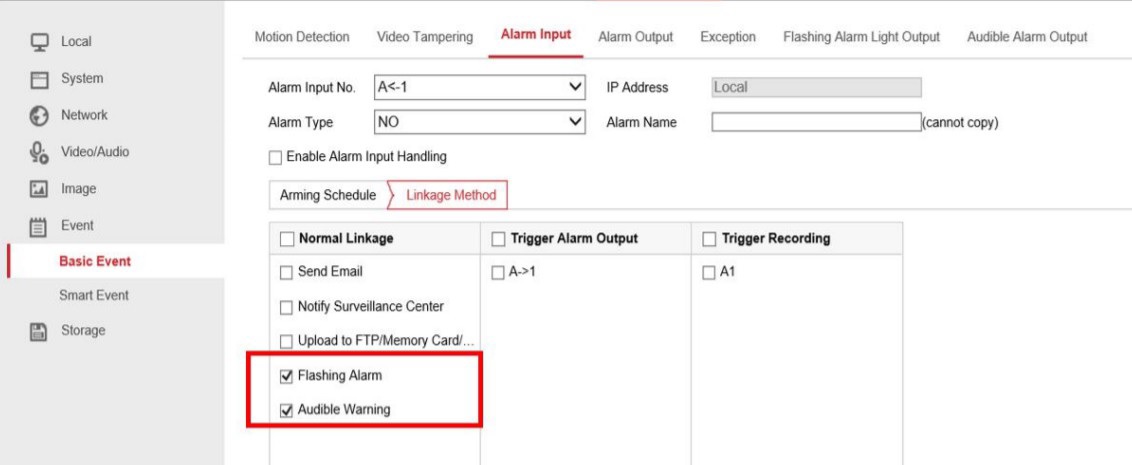This screenshot has height=465, width=1132.
Task: Click the Image picture icon
Action: coord(40,189)
